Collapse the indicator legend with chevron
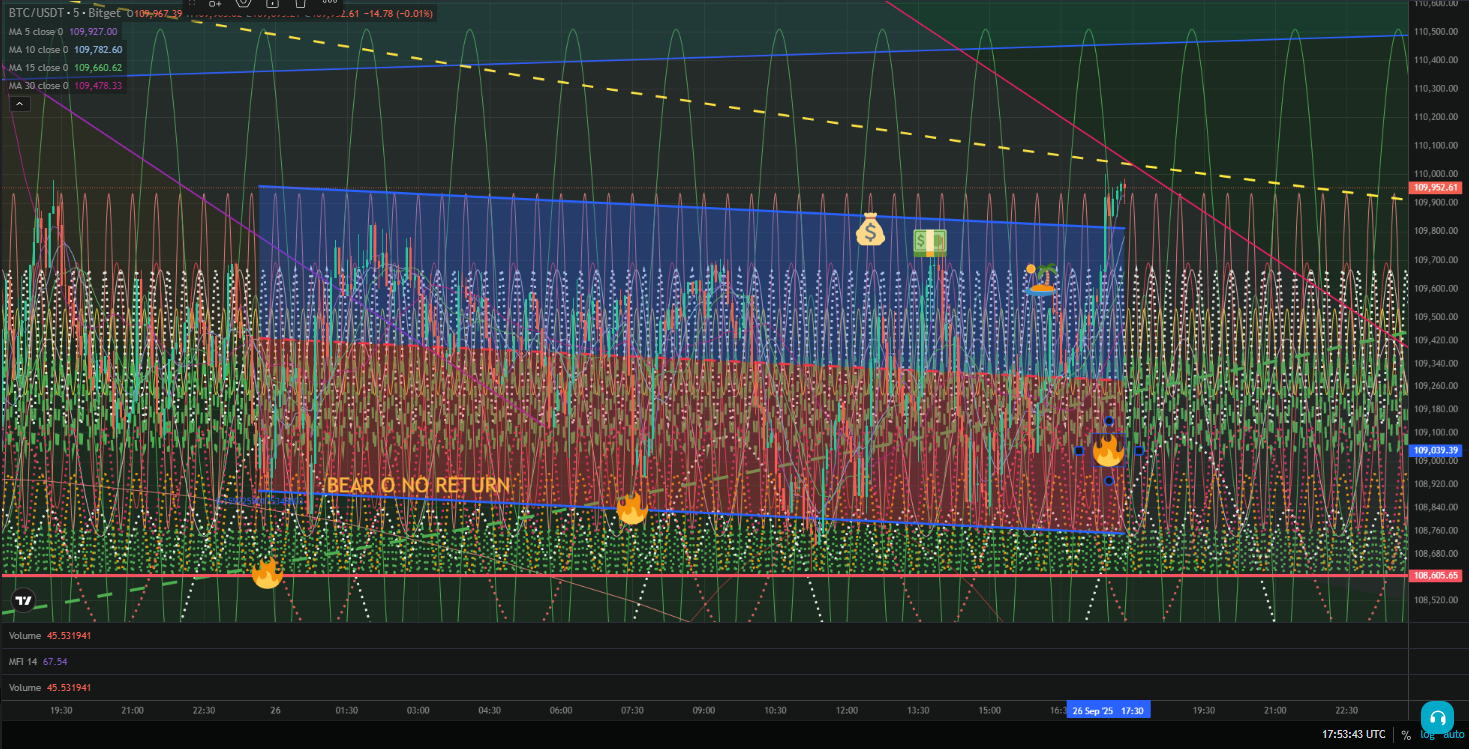This screenshot has height=749, width=1469. pyautogui.click(x=18, y=103)
